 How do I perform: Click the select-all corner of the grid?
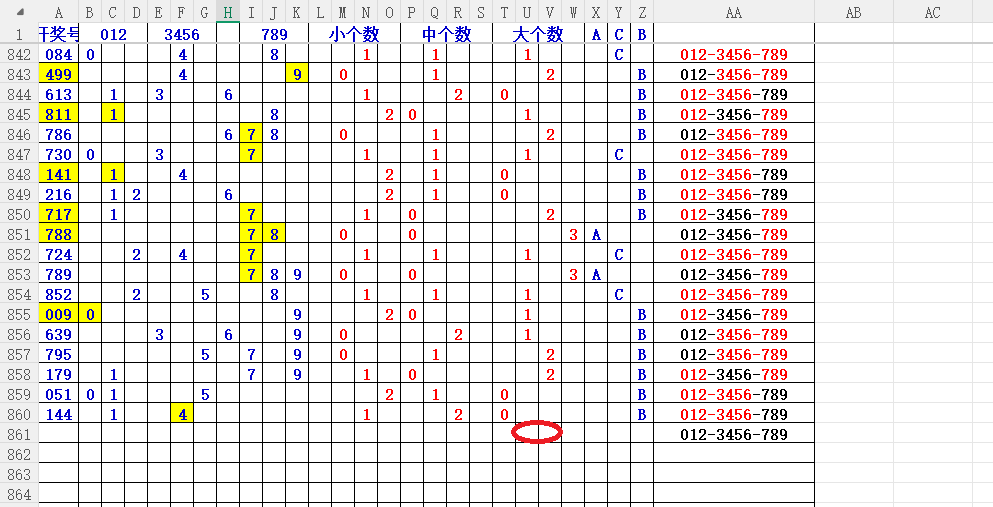pyautogui.click(x=18, y=12)
